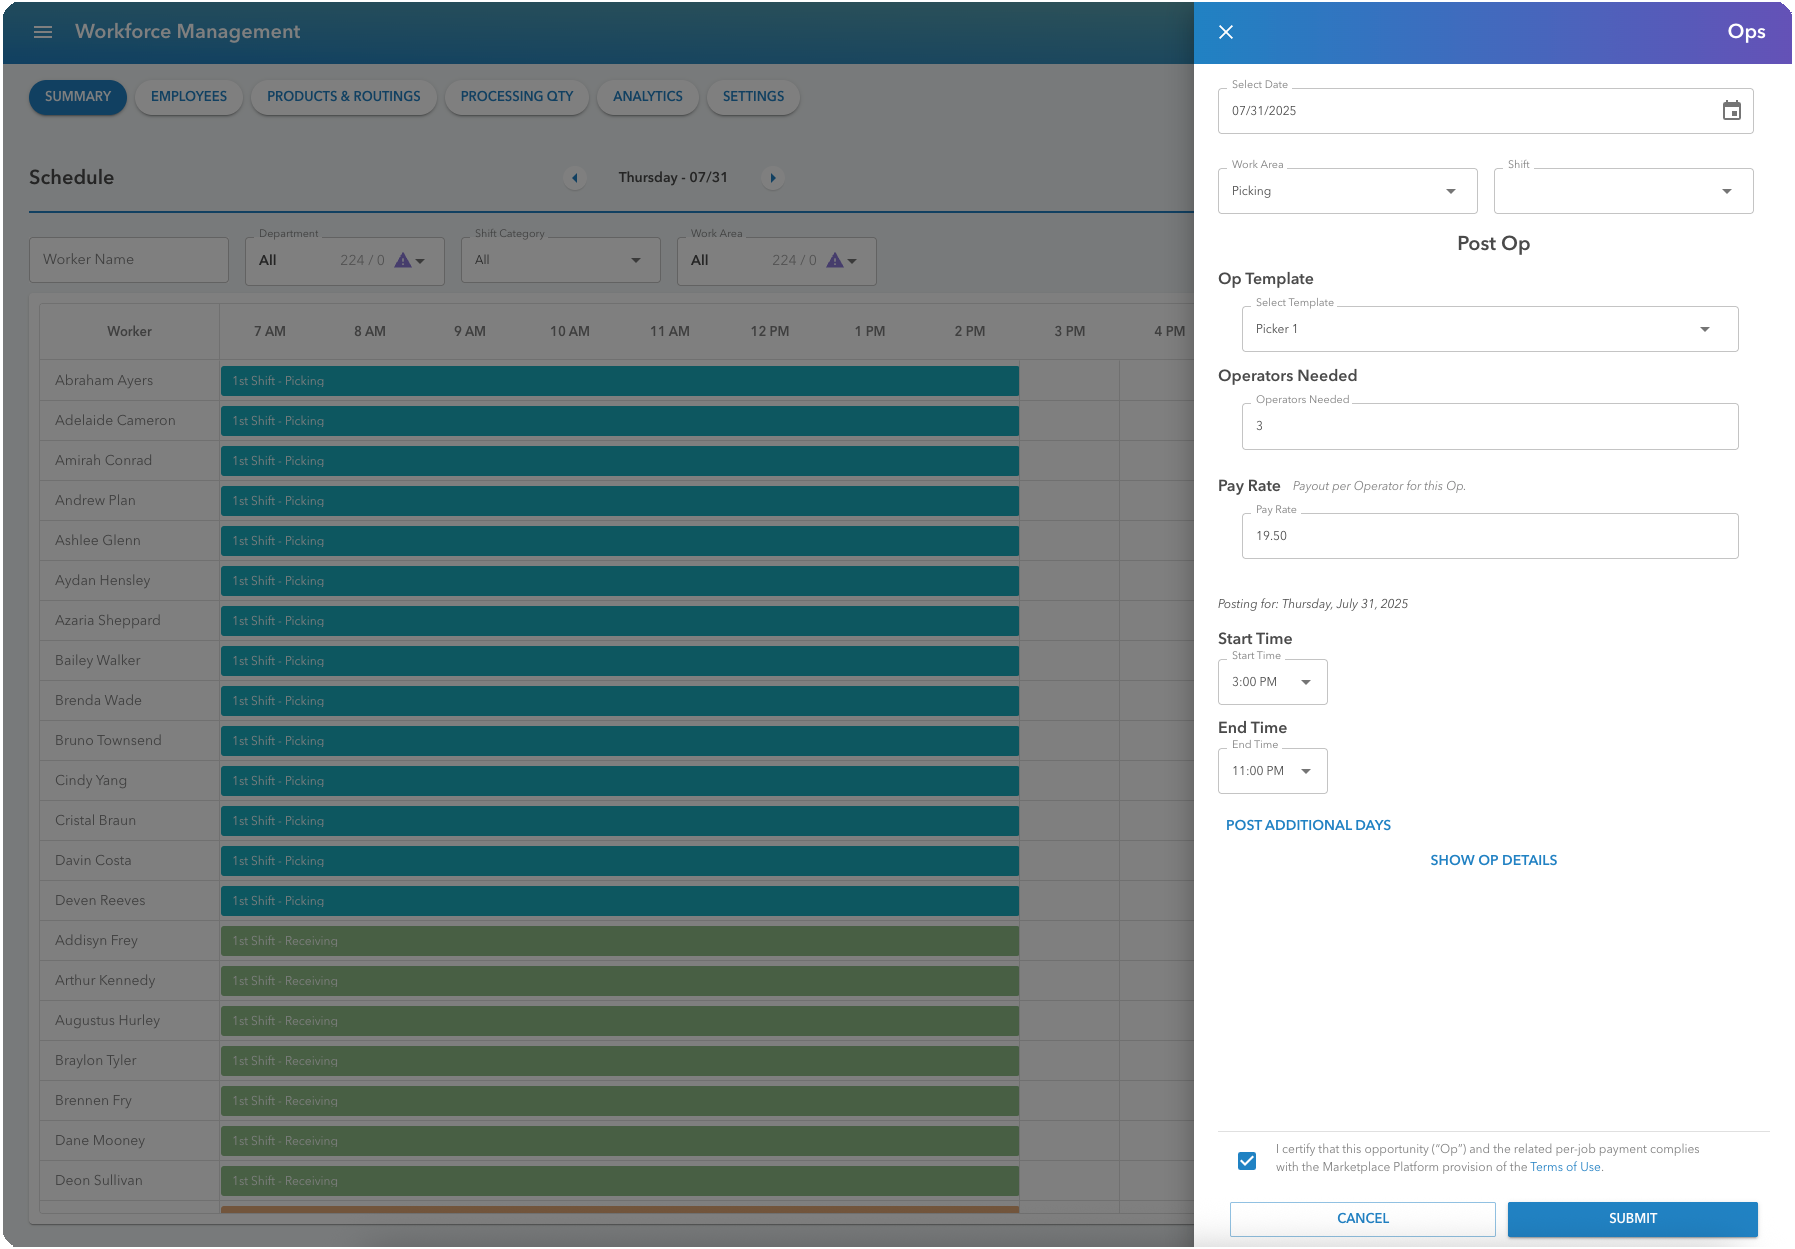Click the warning triangle in Work Area filter
The width and height of the screenshot is (1795, 1249).
pyautogui.click(x=836, y=260)
